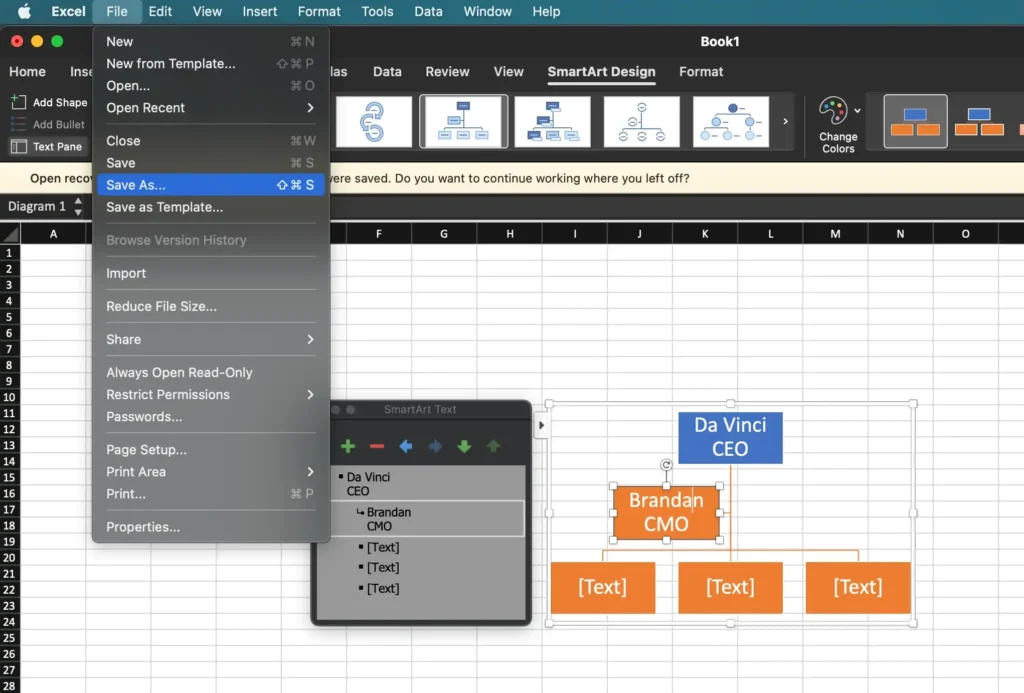The image size is (1024, 693).
Task: Switch to the View ribbon tab
Action: [509, 72]
